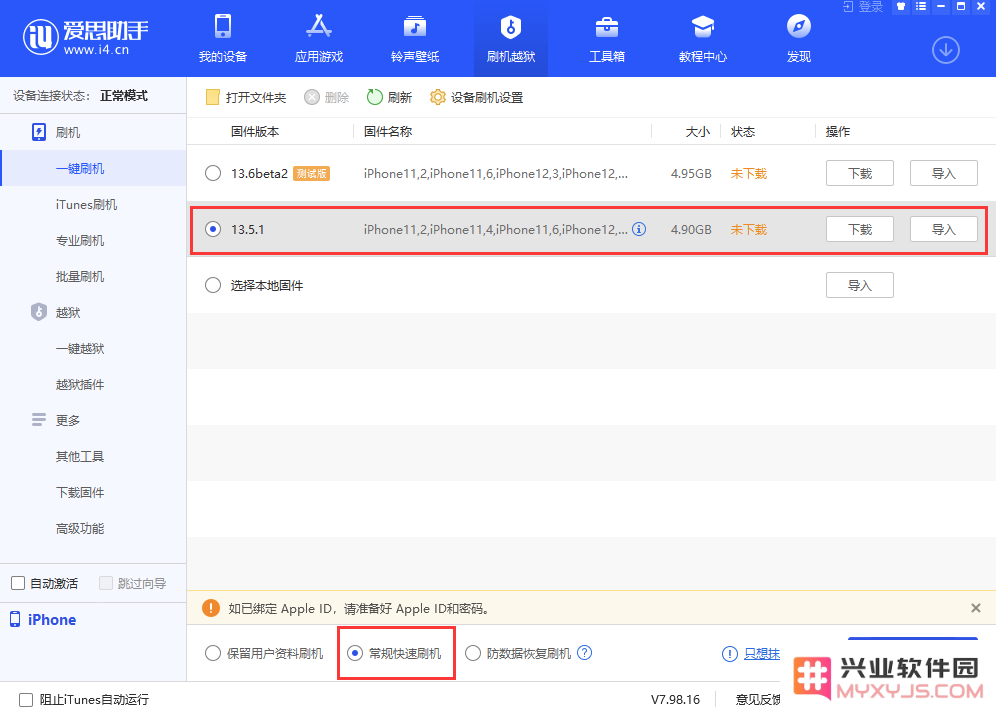Open 设备刷机设置 flash settings
The image size is (996, 715).
tap(476, 97)
